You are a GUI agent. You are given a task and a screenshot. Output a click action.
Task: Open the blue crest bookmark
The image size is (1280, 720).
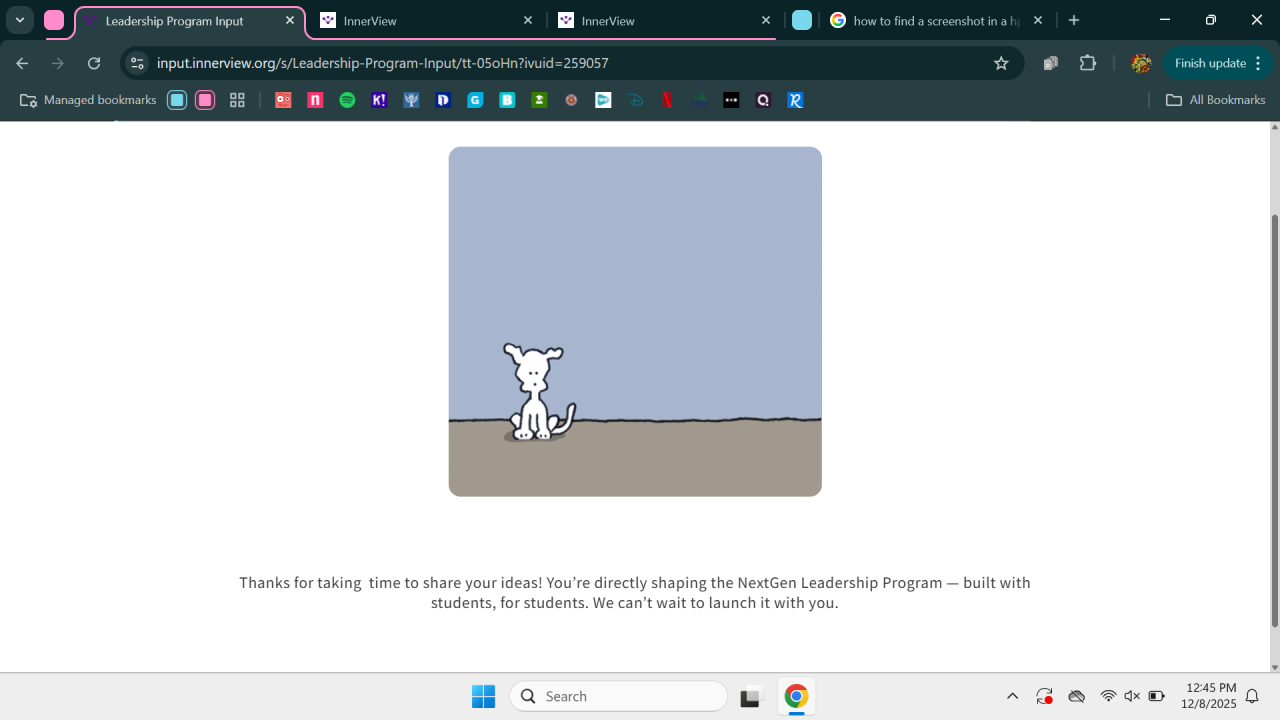(x=411, y=100)
